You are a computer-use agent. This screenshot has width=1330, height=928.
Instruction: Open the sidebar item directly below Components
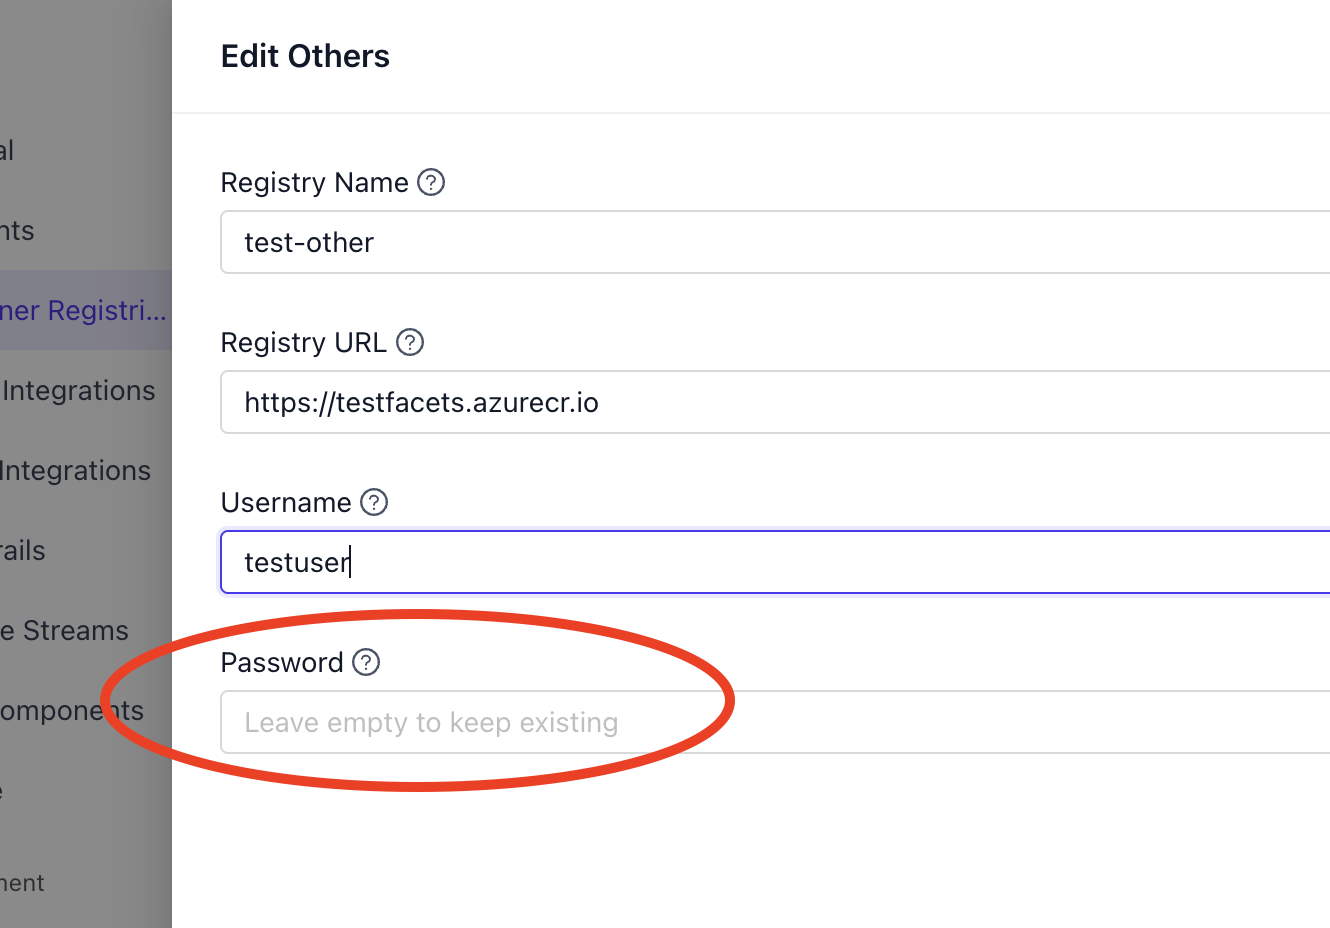pos(3,791)
